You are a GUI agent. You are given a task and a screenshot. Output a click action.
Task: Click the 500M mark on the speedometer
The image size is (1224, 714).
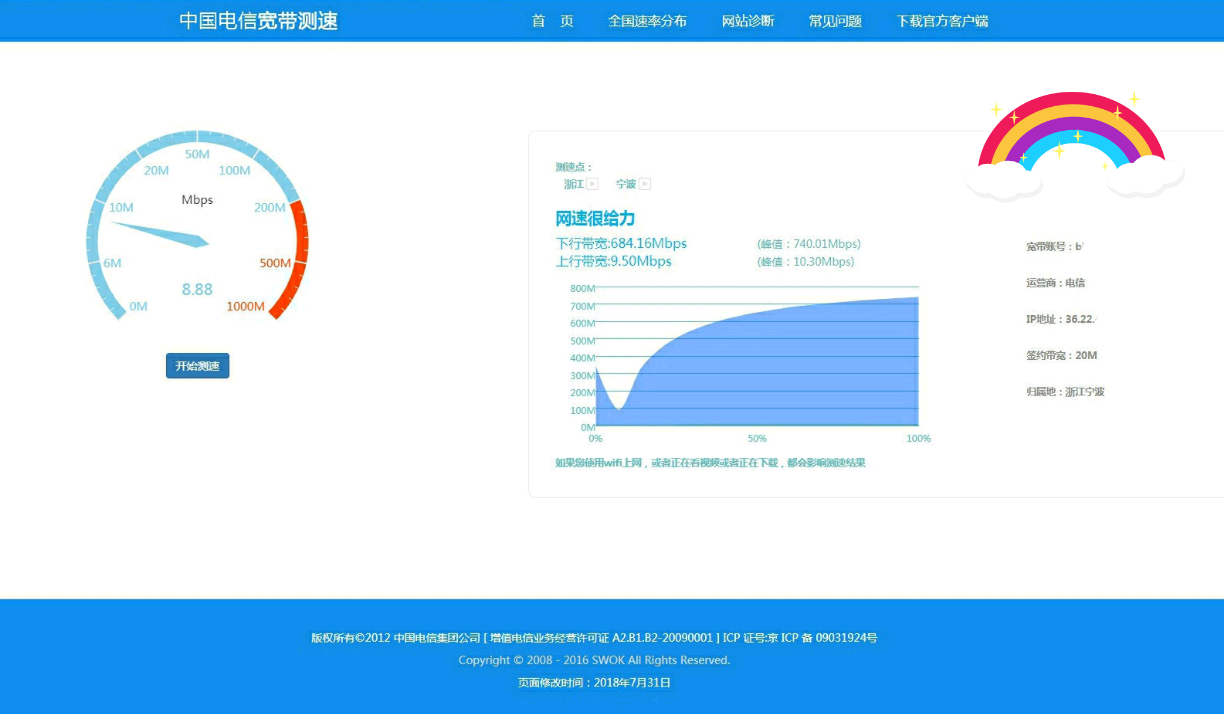pos(275,263)
